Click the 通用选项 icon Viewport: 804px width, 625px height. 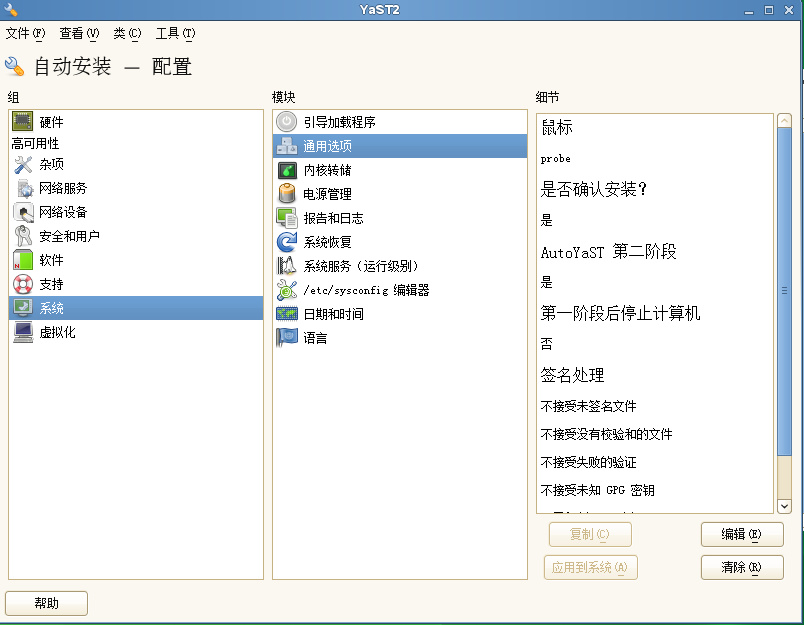[287, 146]
